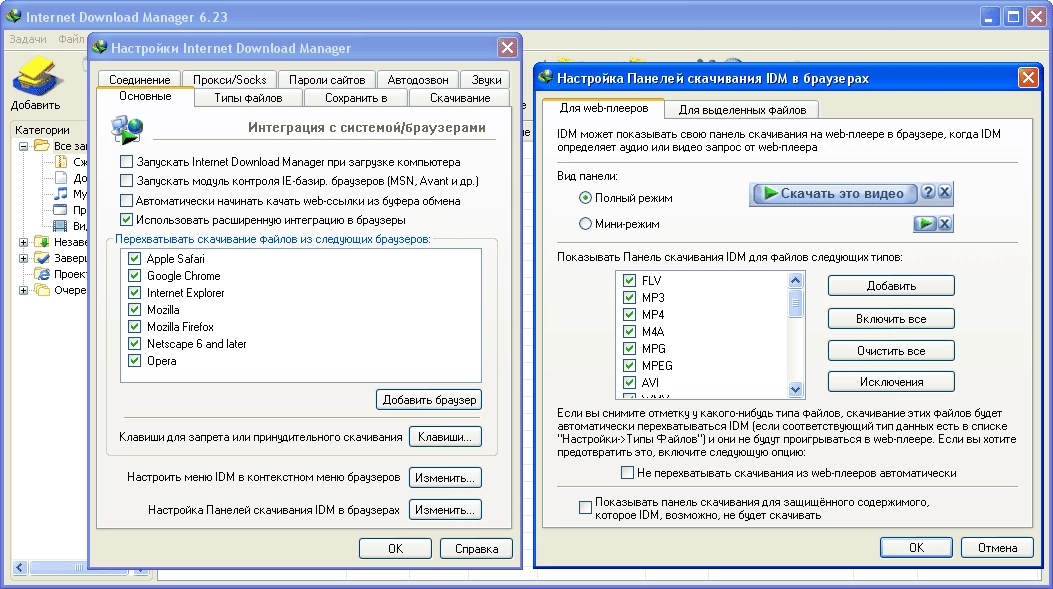Click Добавить браузер button
The height and width of the screenshot is (589, 1053).
(x=429, y=400)
